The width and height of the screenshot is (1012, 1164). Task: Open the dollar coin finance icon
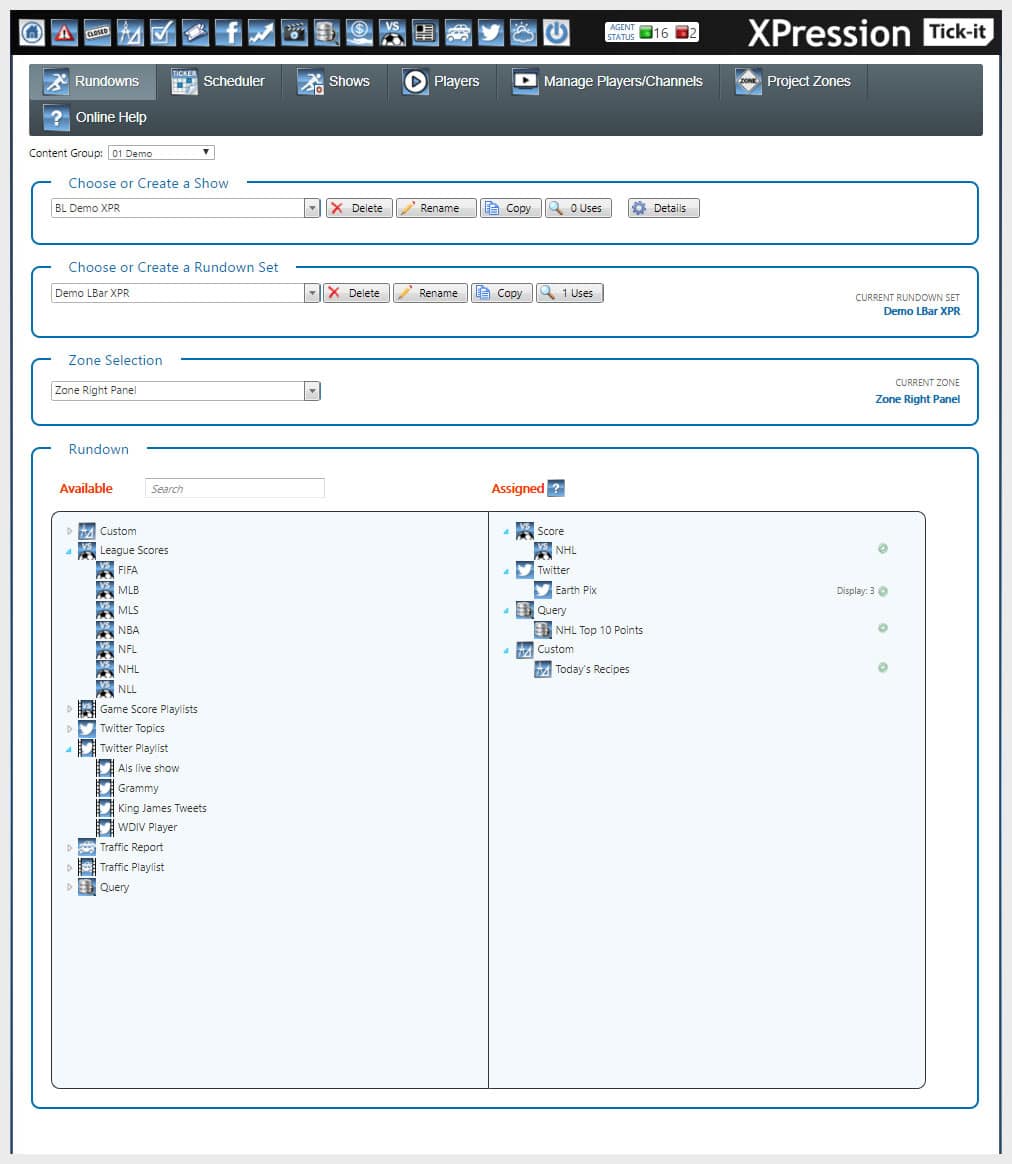(359, 33)
